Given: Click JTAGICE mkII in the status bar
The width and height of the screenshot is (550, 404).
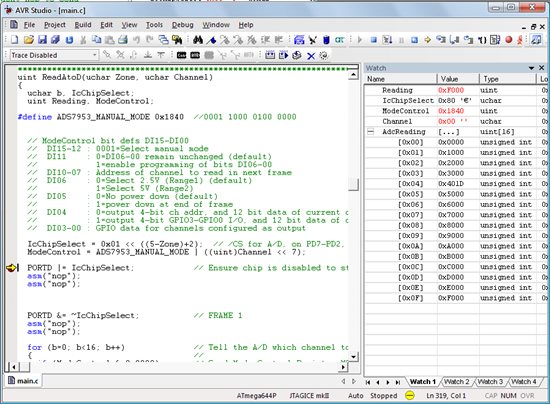Looking at the screenshot, I should (309, 396).
